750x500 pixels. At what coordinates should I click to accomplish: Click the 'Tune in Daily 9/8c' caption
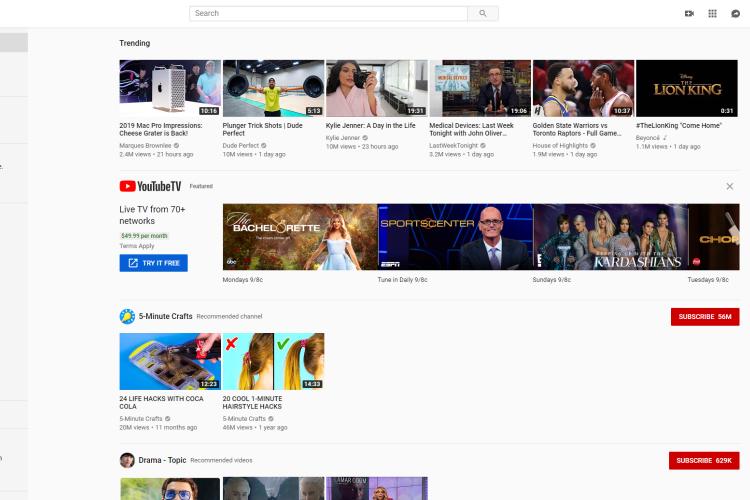[402, 280]
